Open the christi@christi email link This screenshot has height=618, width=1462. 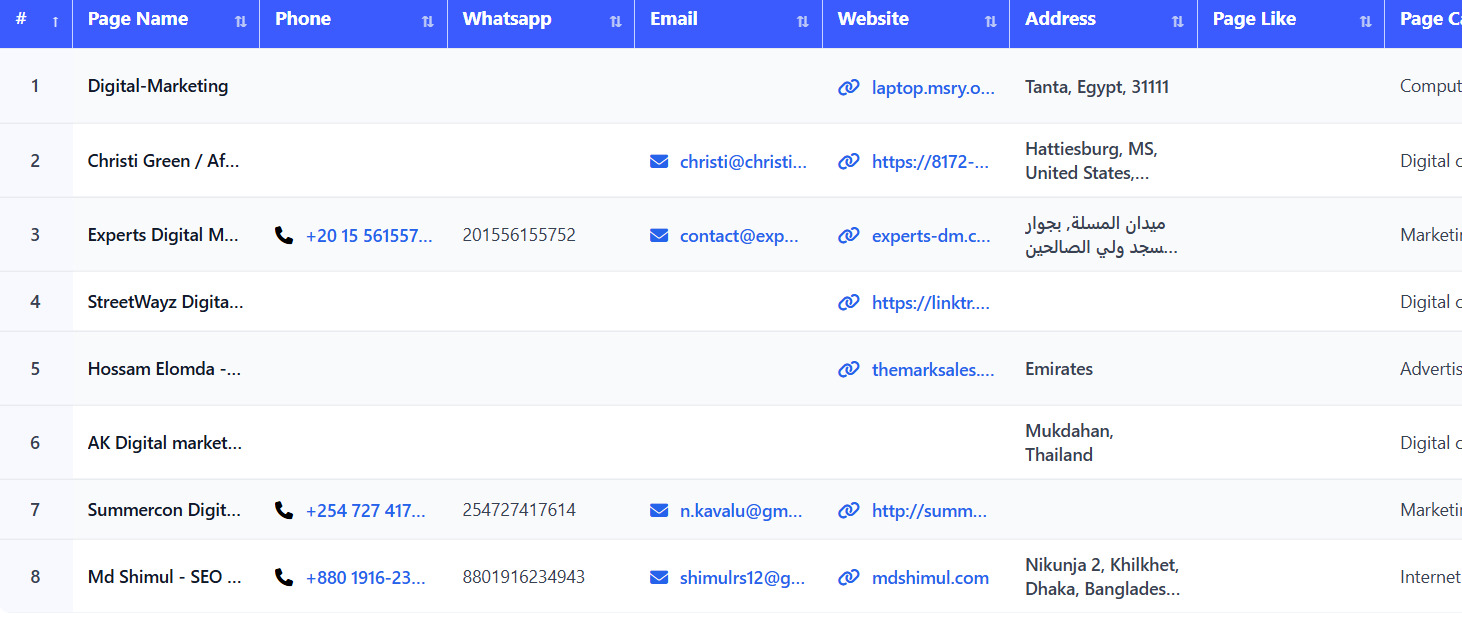(744, 160)
